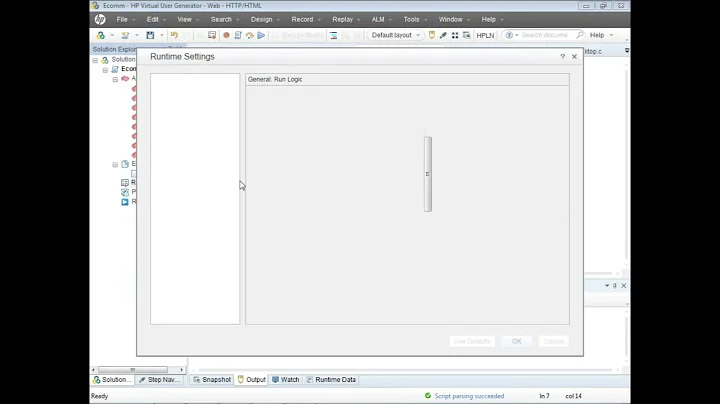Click the runtime settings toolbar icon beside record
Screen dimensions: 720x404
212,35
